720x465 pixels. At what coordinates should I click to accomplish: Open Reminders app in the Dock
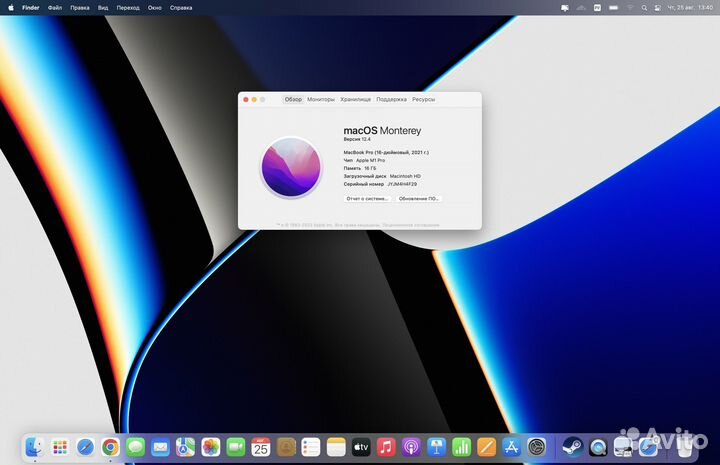click(311, 447)
